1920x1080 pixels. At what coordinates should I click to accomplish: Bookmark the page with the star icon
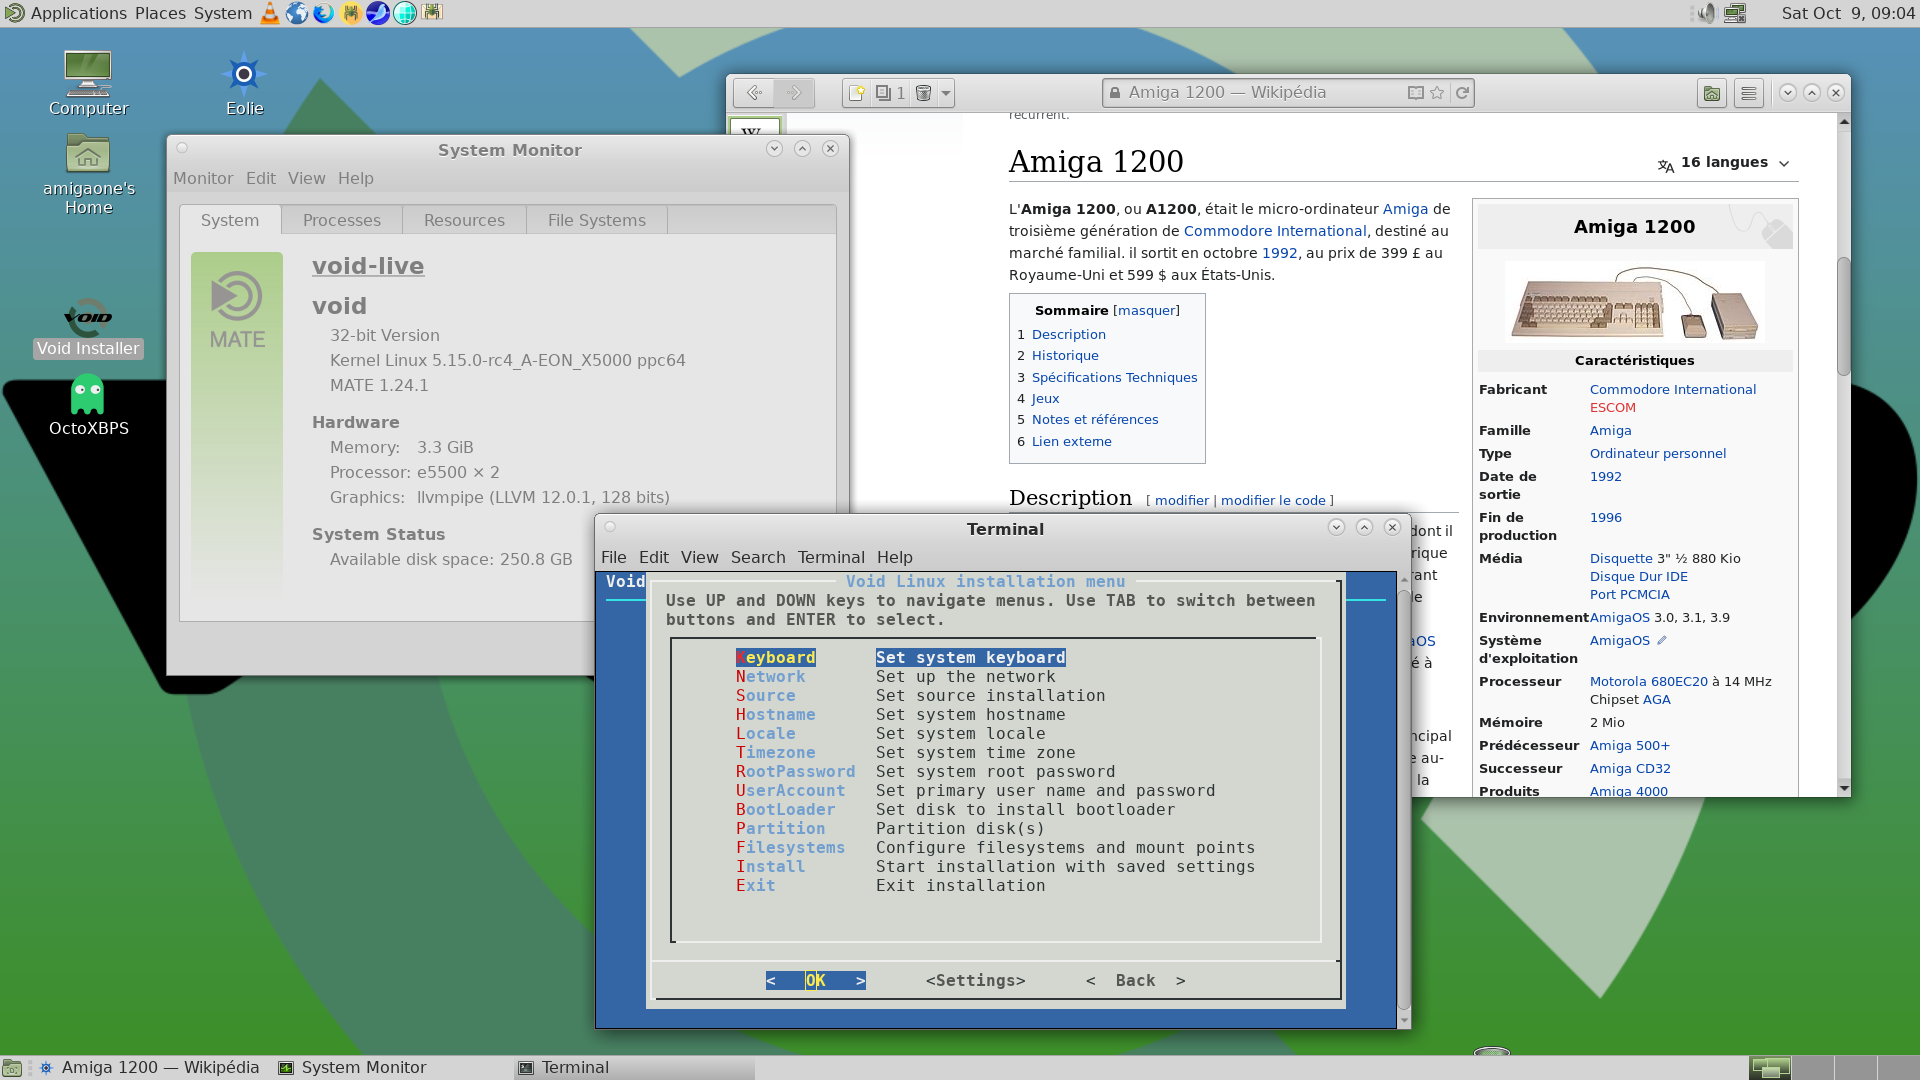coord(1437,93)
